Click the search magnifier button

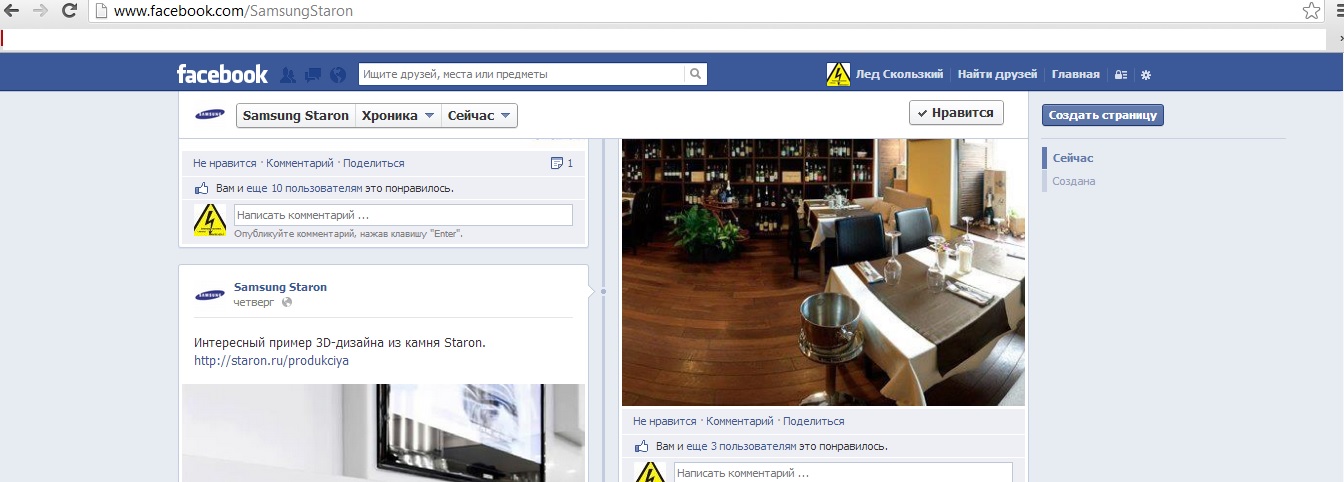coord(696,74)
